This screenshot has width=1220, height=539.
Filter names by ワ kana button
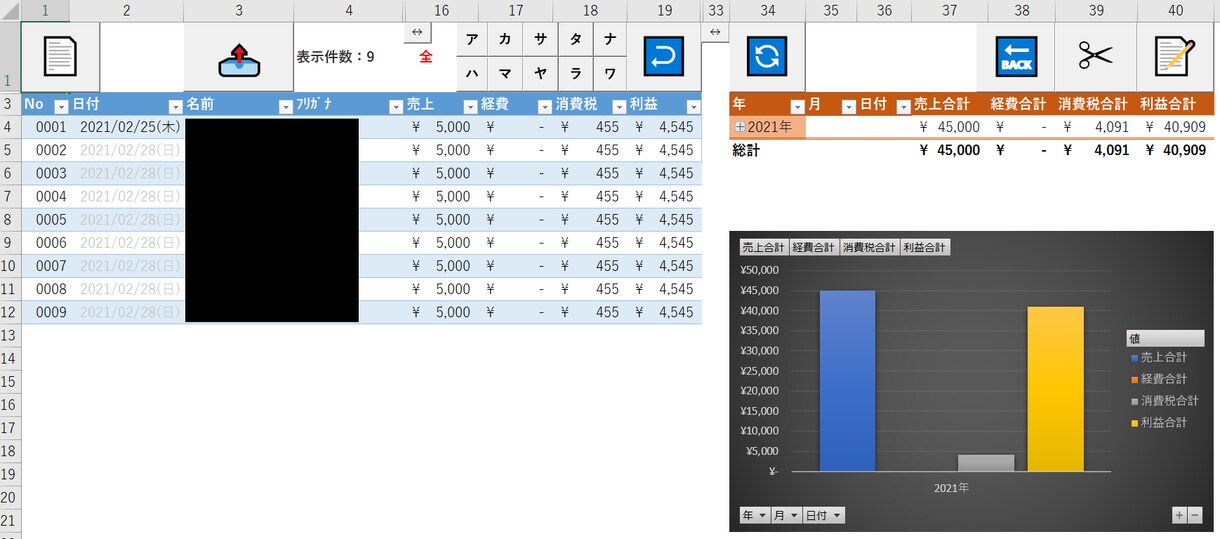pyautogui.click(x=609, y=74)
